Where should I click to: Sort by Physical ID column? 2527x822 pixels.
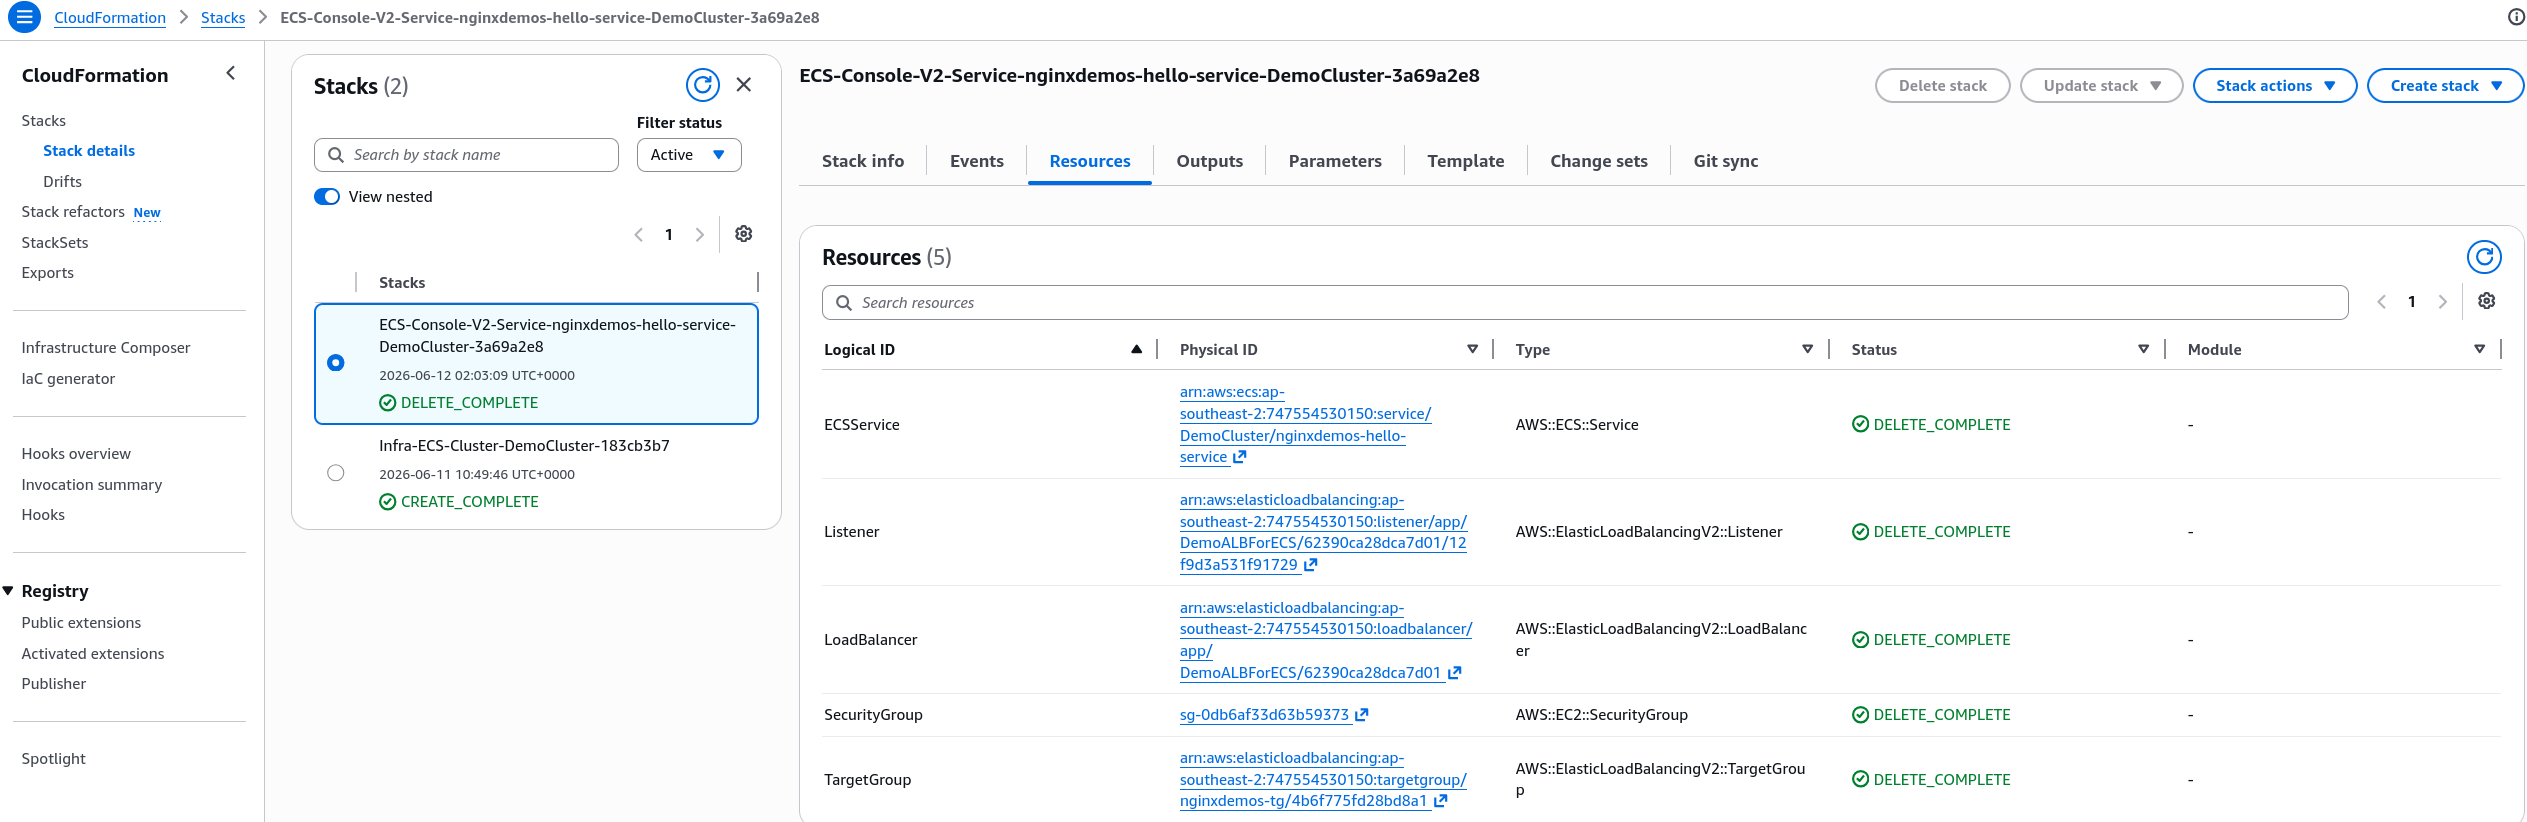(1473, 349)
